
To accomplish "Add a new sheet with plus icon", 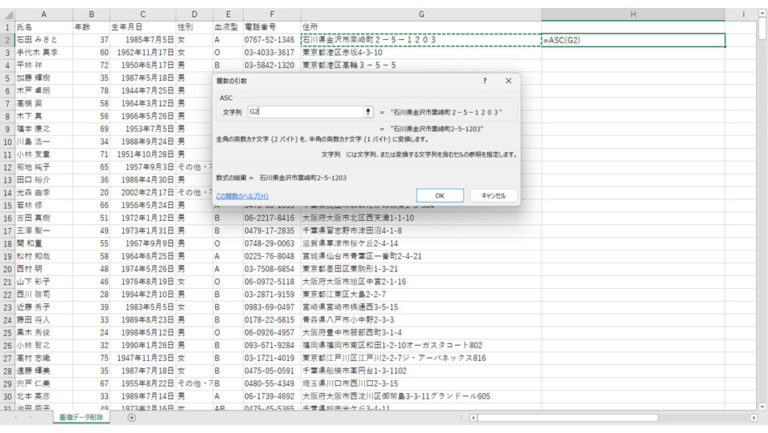I will coord(131,418).
